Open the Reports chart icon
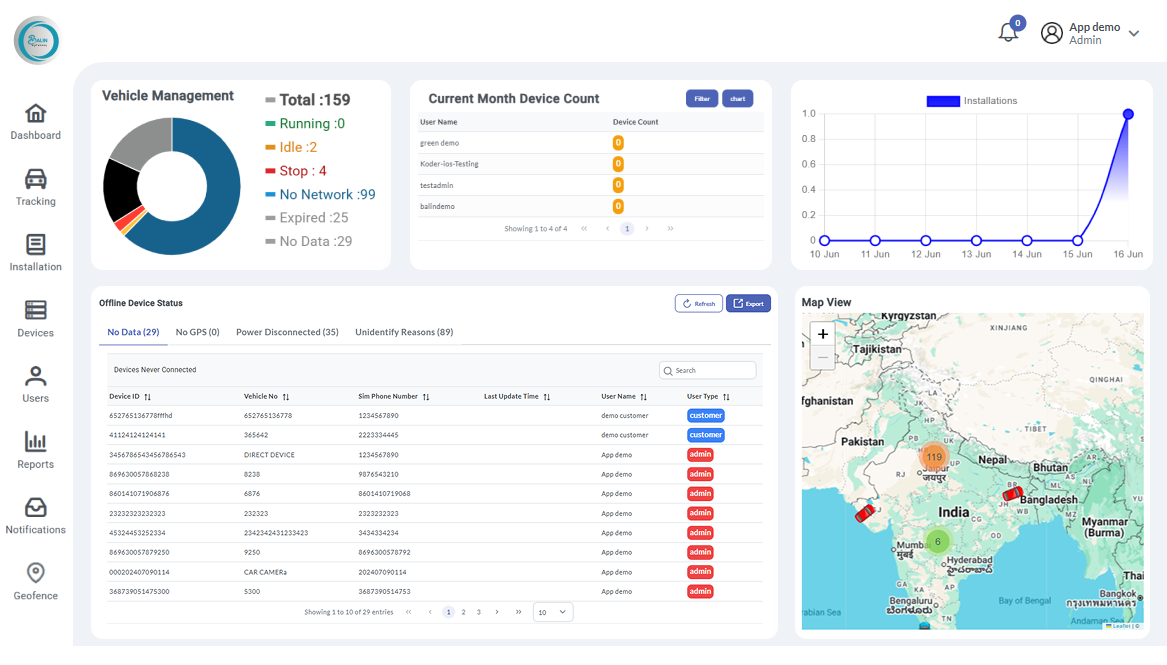The image size is (1167, 665). pyautogui.click(x=35, y=441)
